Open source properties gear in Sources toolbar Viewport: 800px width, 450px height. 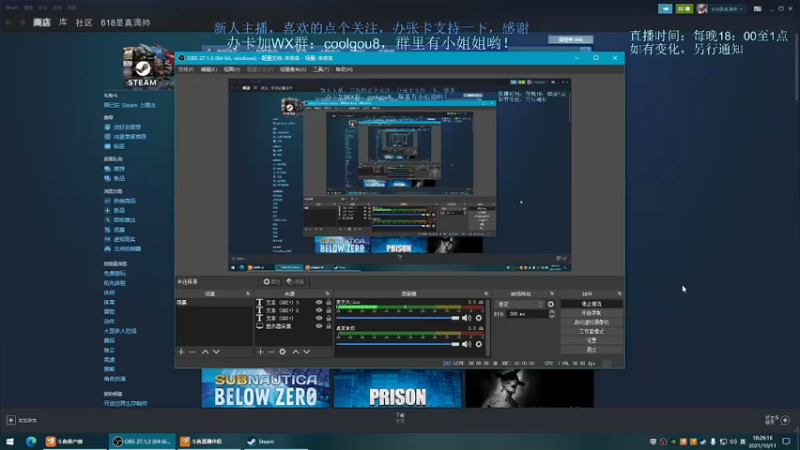[x=283, y=352]
